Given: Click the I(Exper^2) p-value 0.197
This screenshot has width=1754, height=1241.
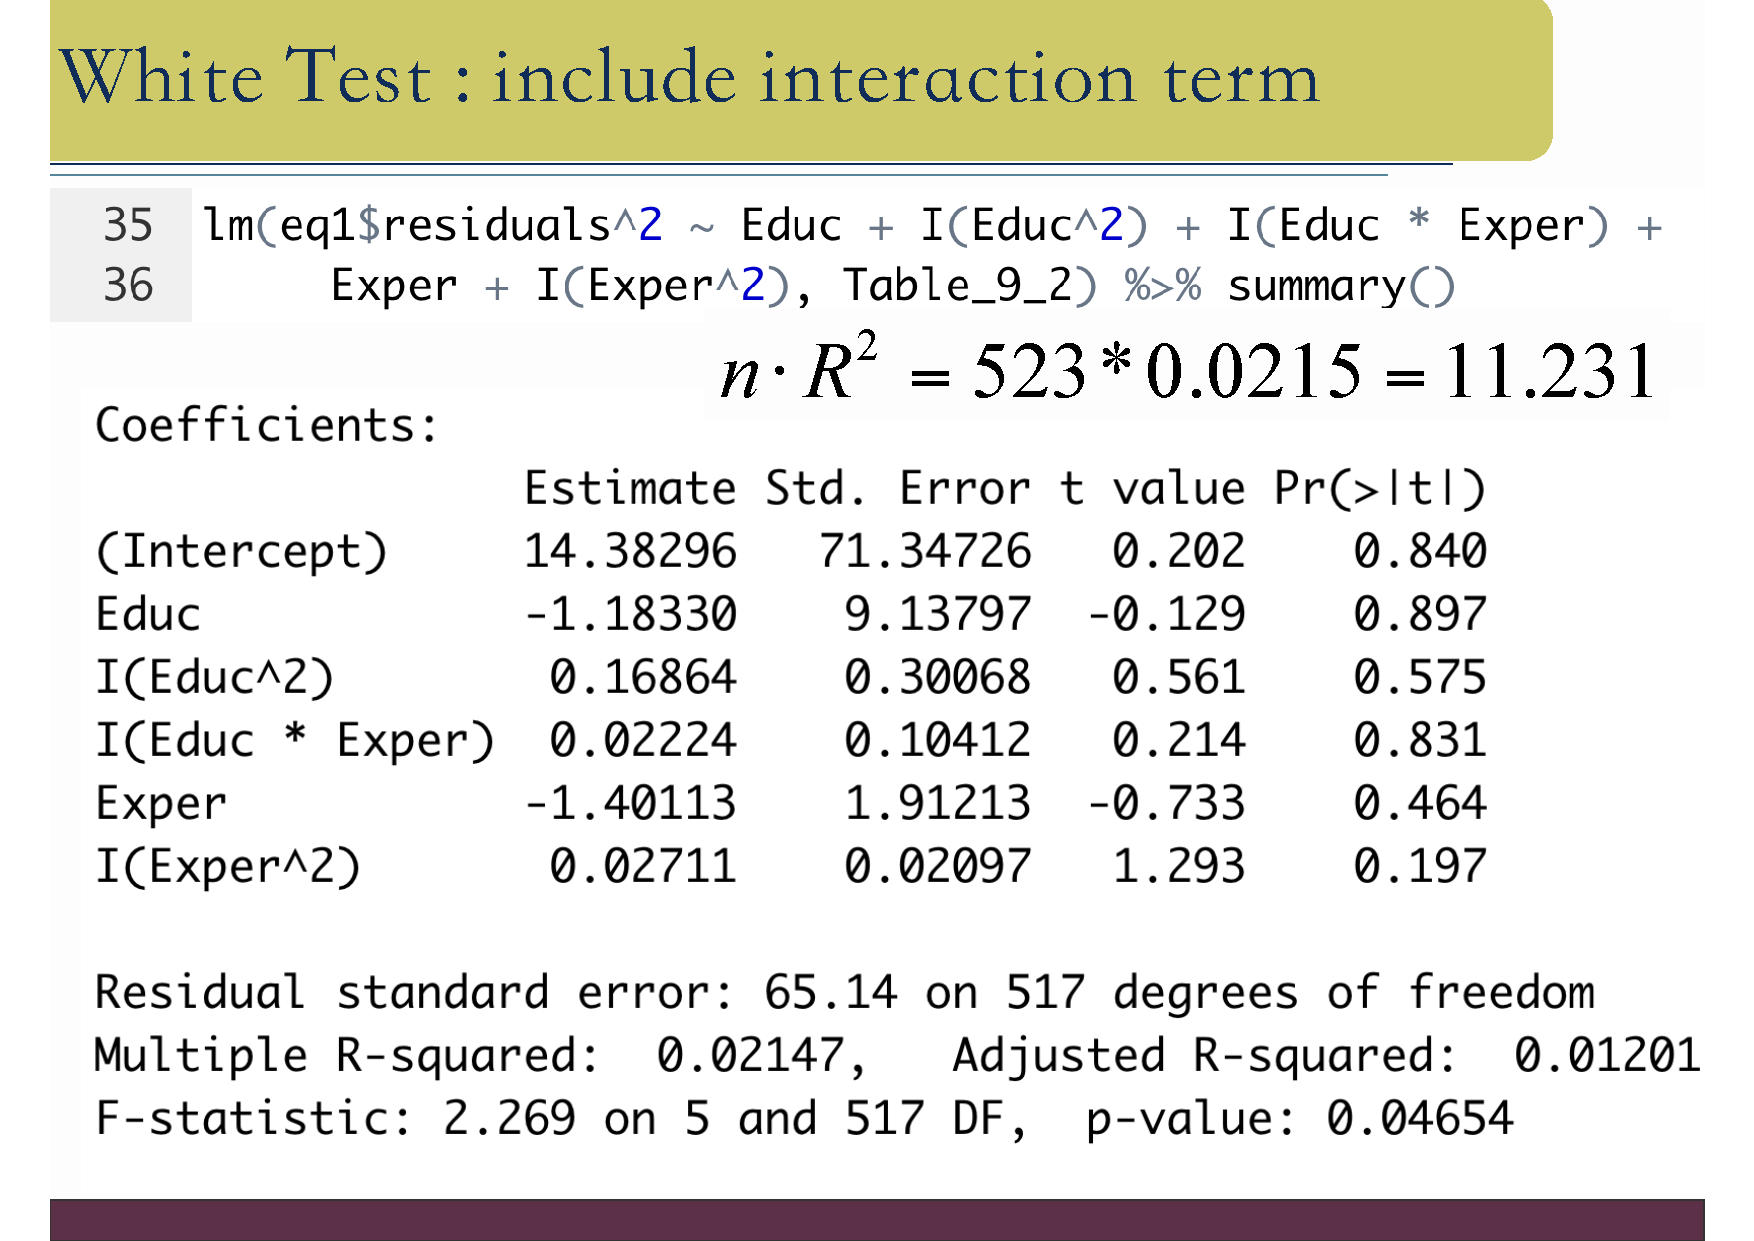Looking at the screenshot, I should pos(1420,867).
